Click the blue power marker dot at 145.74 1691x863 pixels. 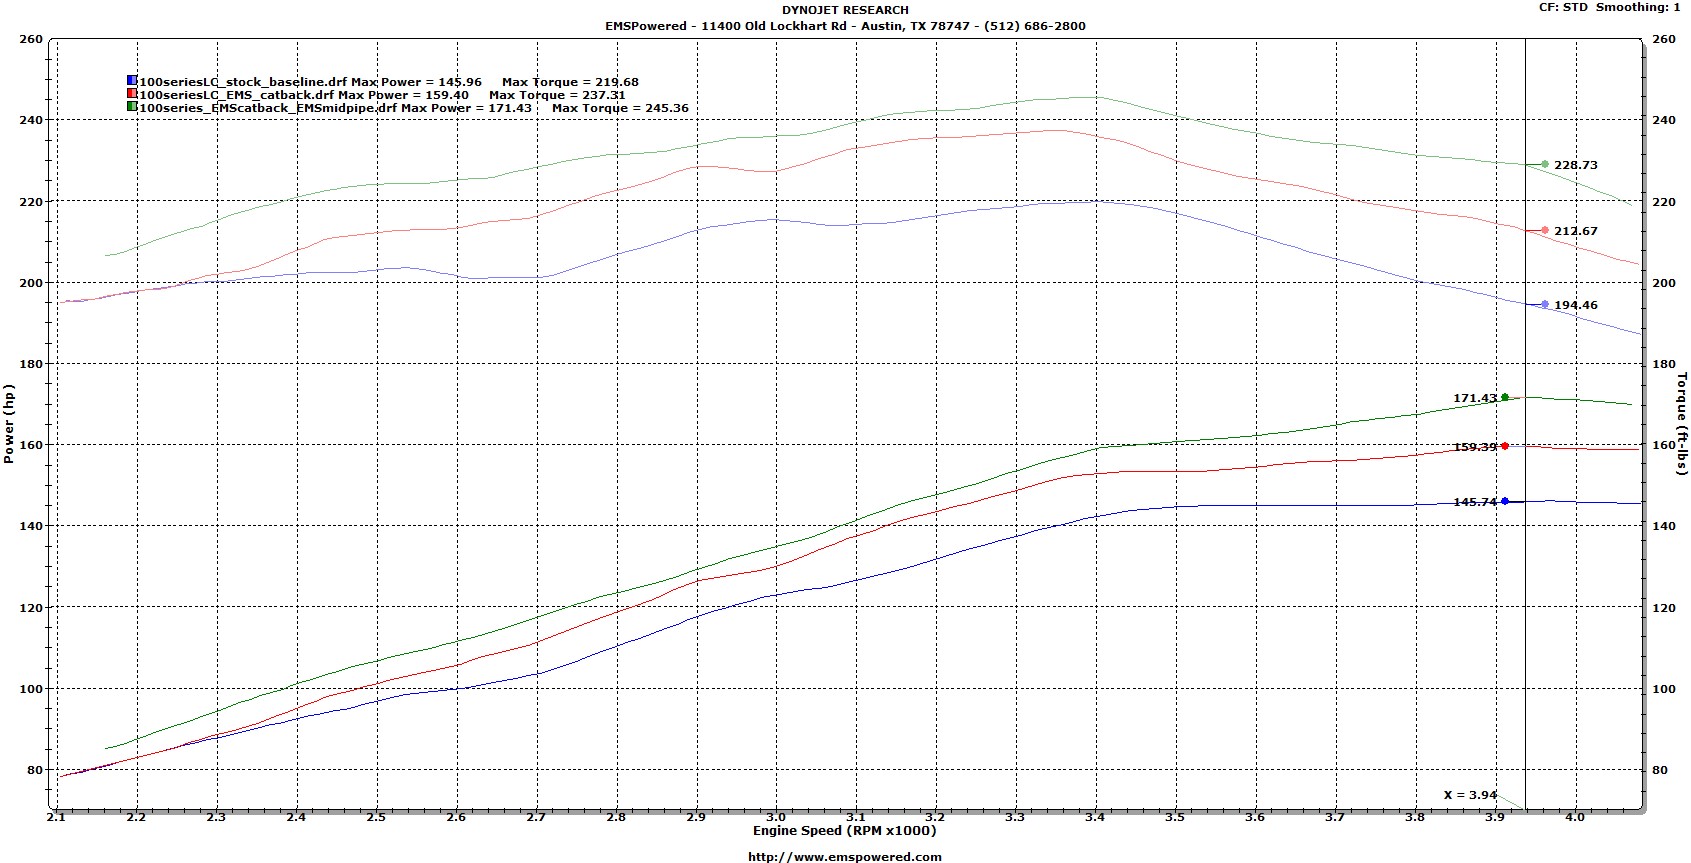(x=1505, y=502)
